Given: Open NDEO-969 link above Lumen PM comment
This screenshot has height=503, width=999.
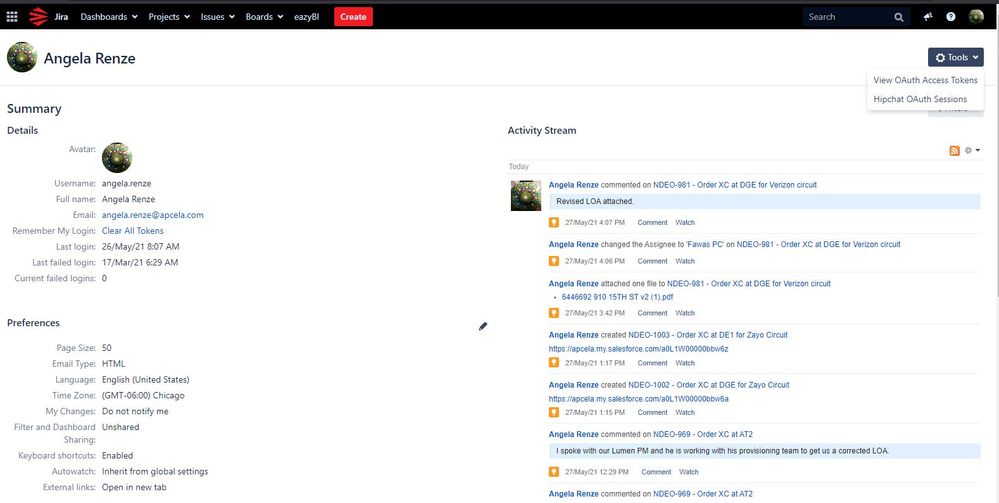Looking at the screenshot, I should (703, 434).
